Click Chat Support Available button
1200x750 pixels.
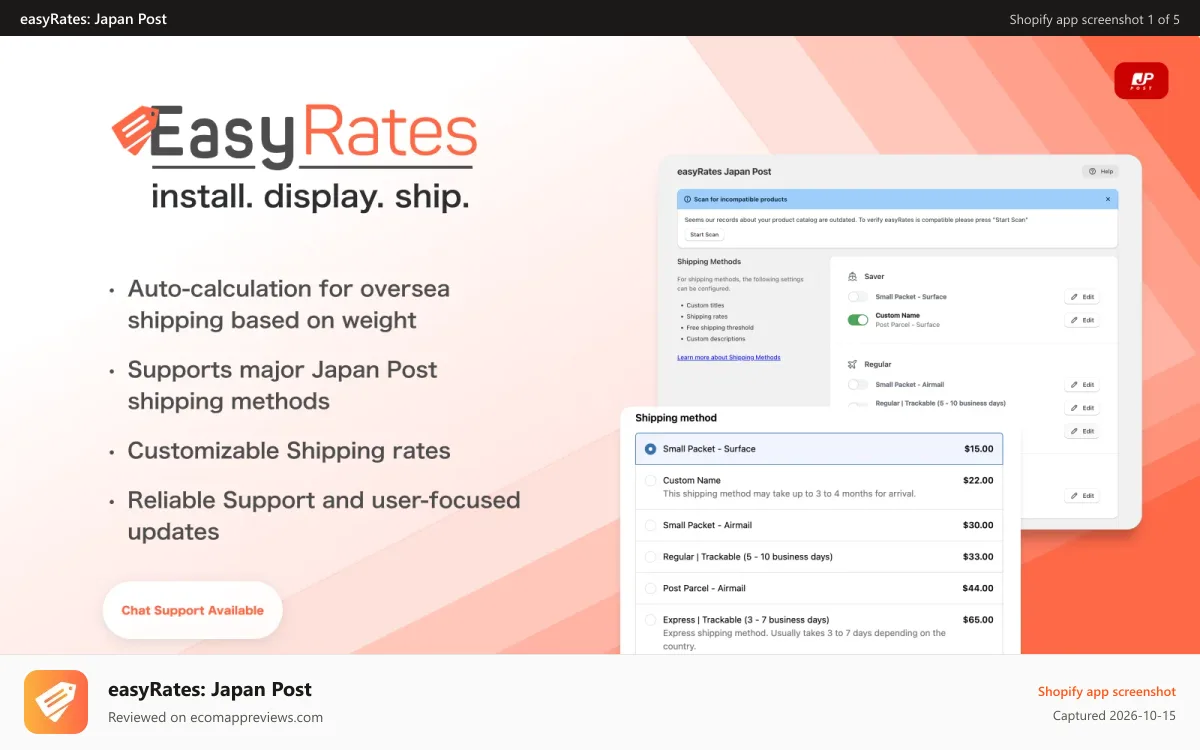[193, 610]
